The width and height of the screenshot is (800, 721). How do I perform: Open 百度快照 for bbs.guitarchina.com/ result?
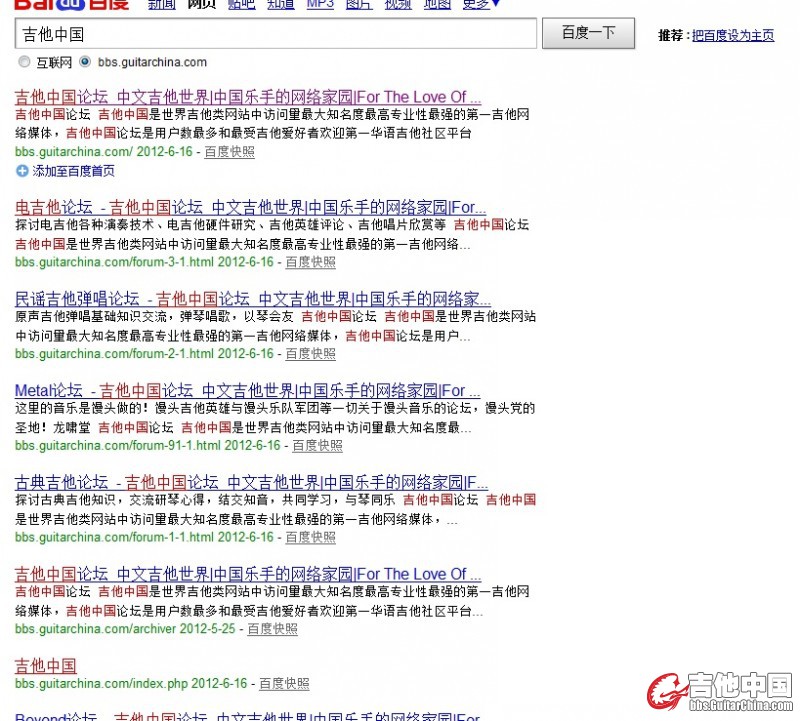tap(230, 152)
